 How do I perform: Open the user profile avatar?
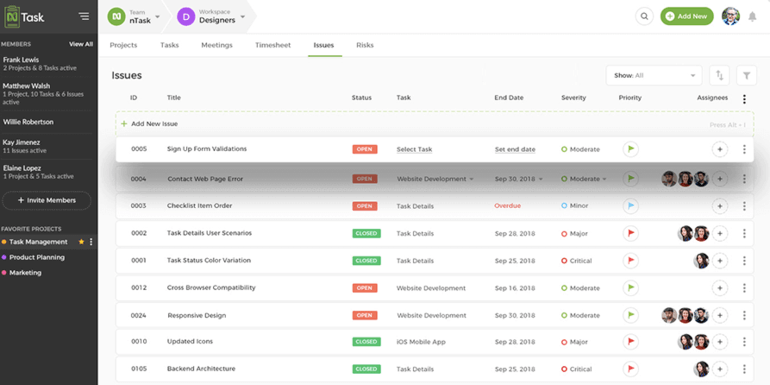731,16
